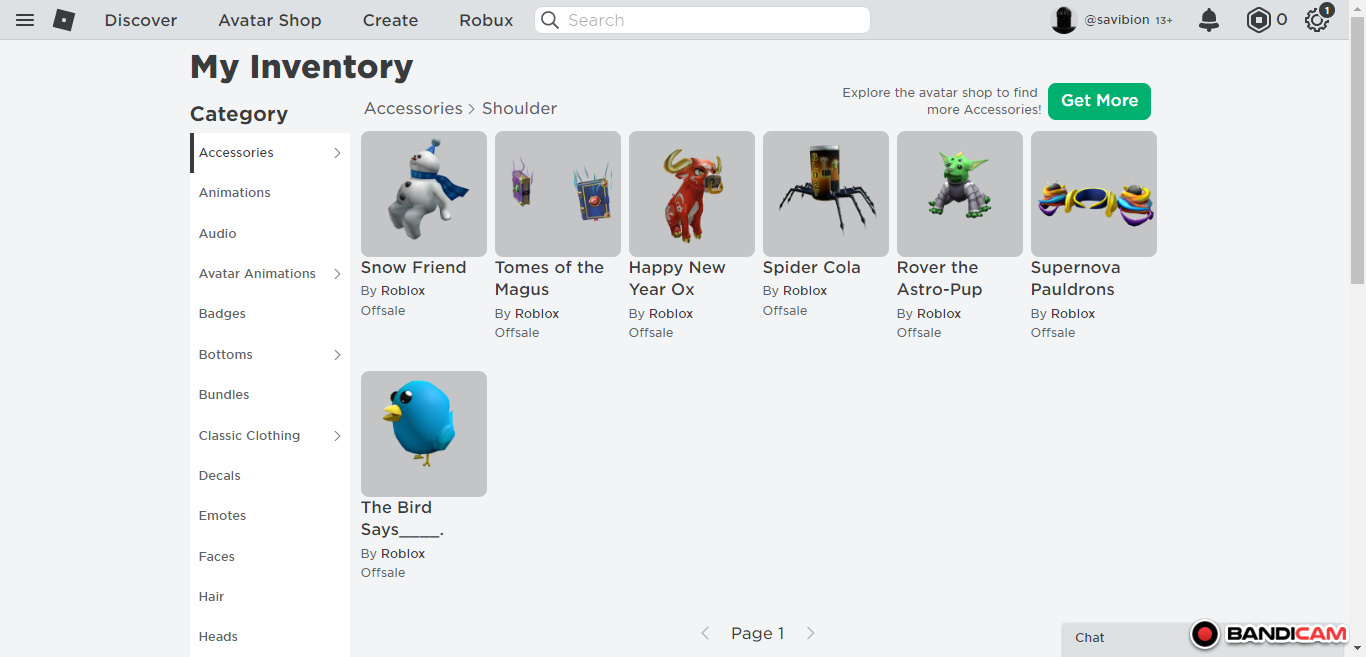The height and width of the screenshot is (657, 1366).
Task: Open the settings gear icon
Action: click(1317, 20)
